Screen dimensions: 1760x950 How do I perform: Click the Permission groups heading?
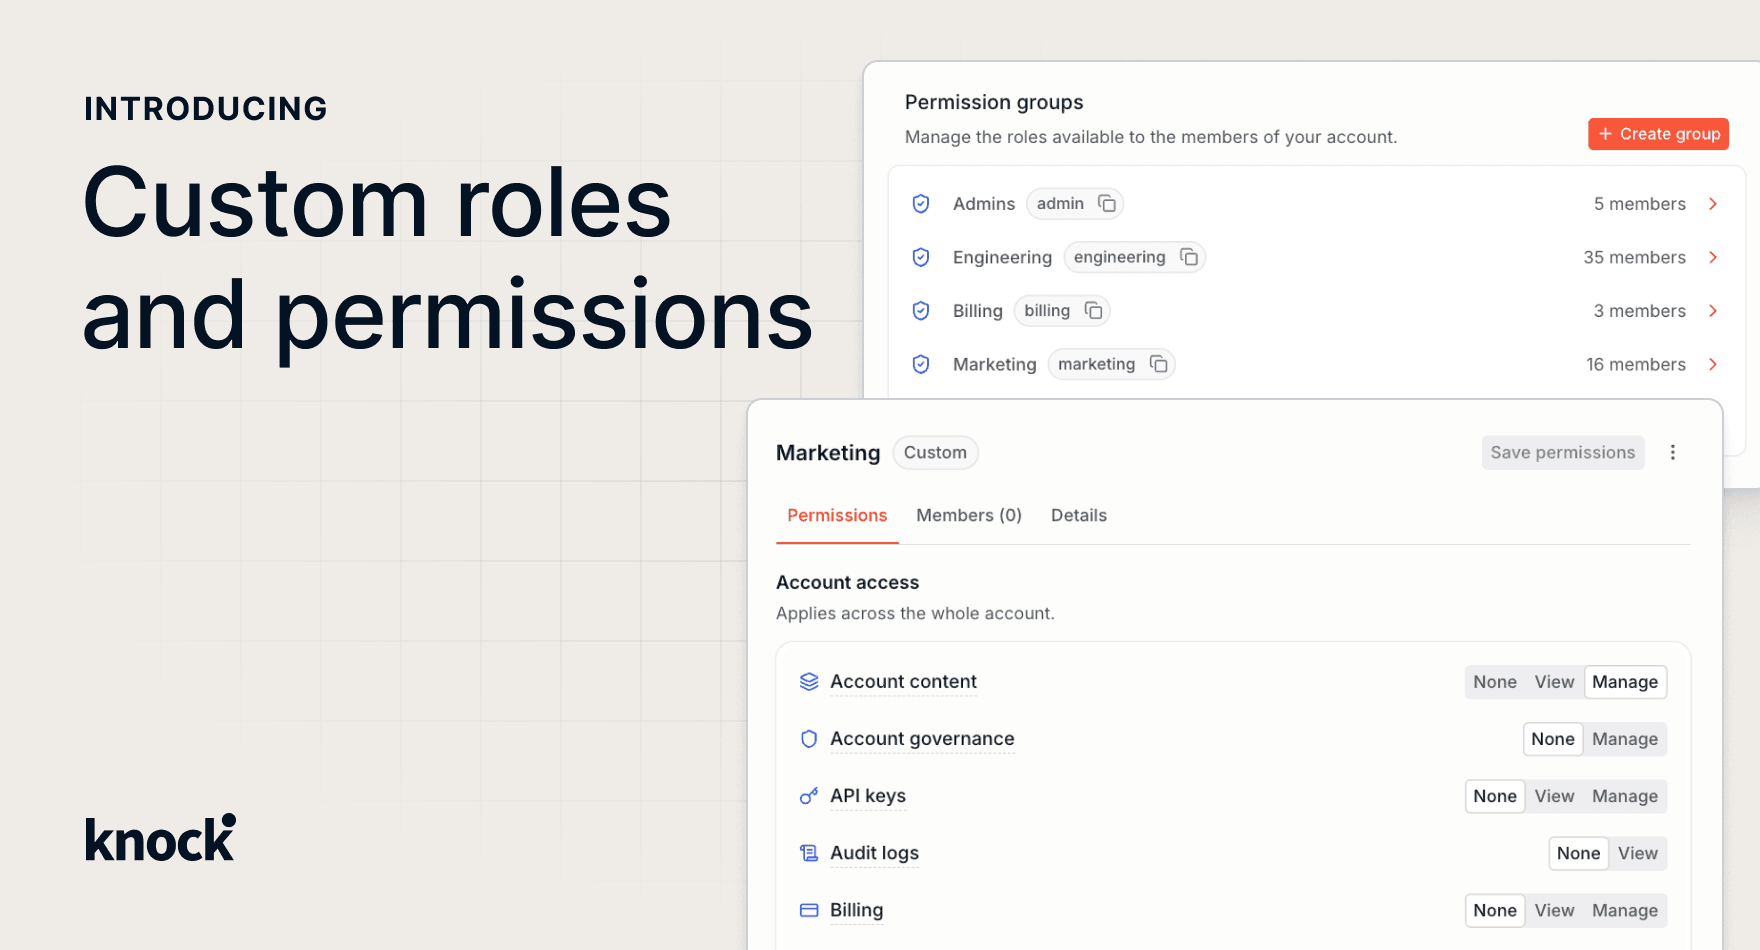(x=994, y=102)
